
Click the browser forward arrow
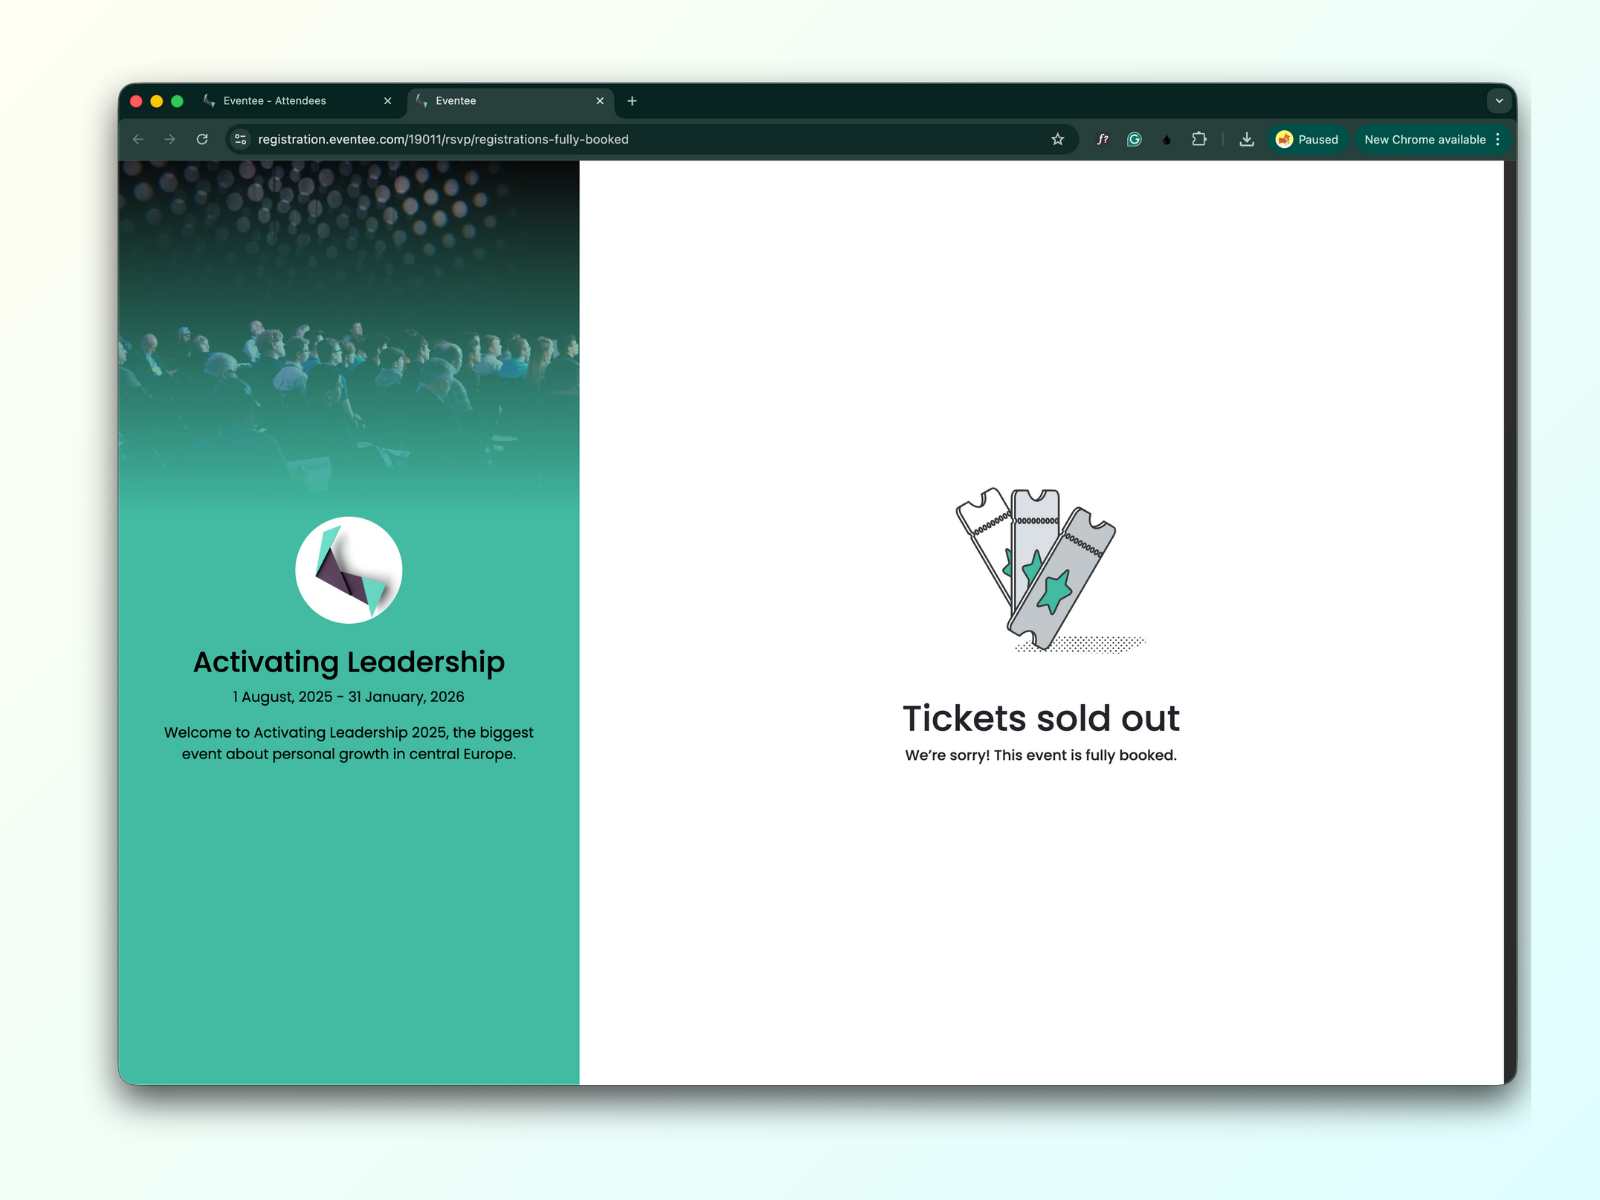170,139
